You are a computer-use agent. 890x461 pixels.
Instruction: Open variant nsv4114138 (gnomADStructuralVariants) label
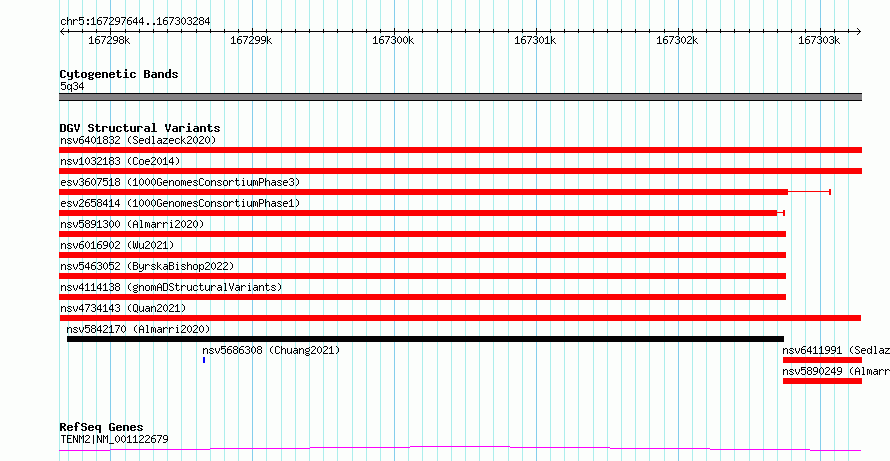tap(171, 287)
